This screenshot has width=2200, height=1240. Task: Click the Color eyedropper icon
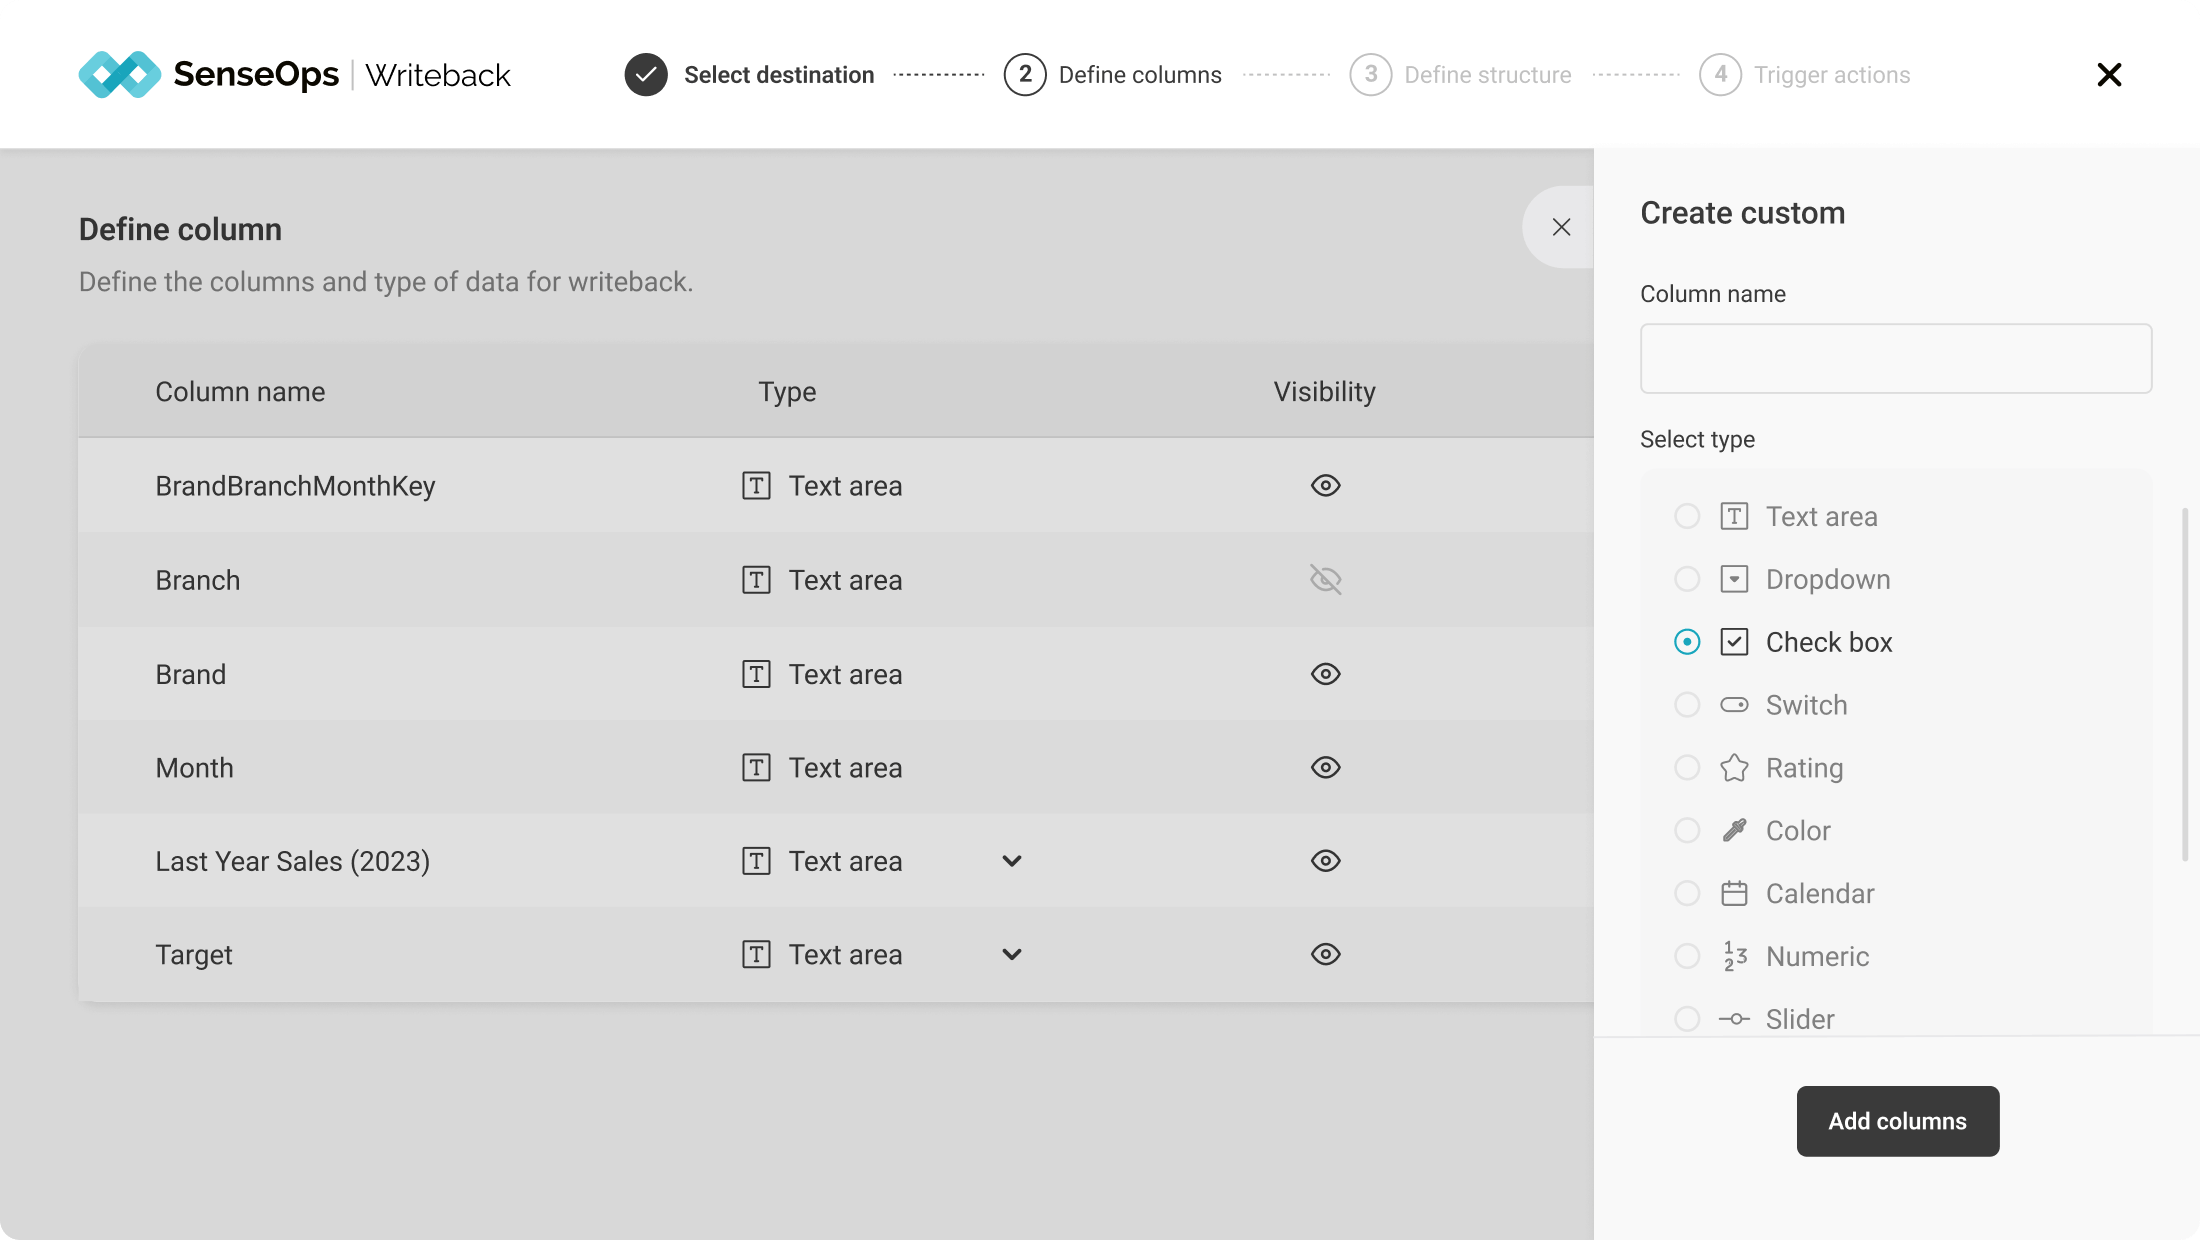tap(1734, 831)
